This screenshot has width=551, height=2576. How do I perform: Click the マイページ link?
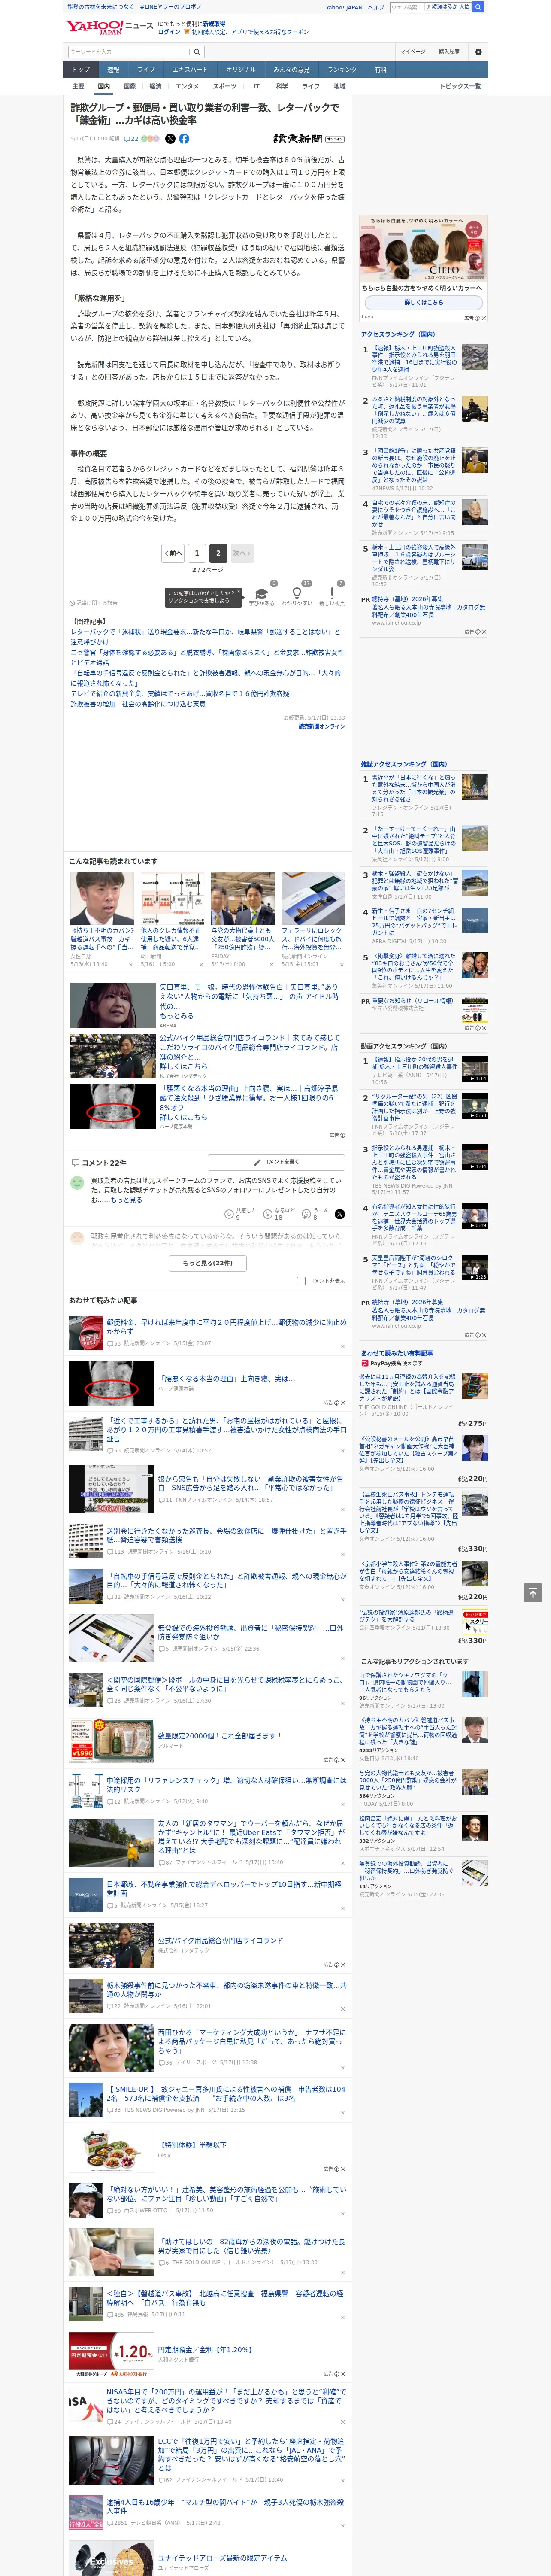click(412, 52)
